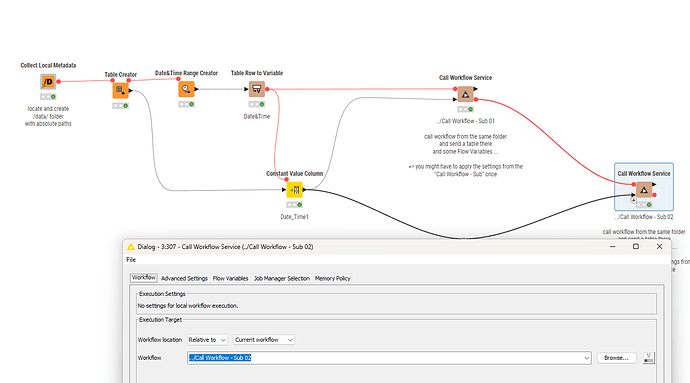This screenshot has width=690, height=383.
Task: Expand the Current workflow dropdown
Action: 264,340
